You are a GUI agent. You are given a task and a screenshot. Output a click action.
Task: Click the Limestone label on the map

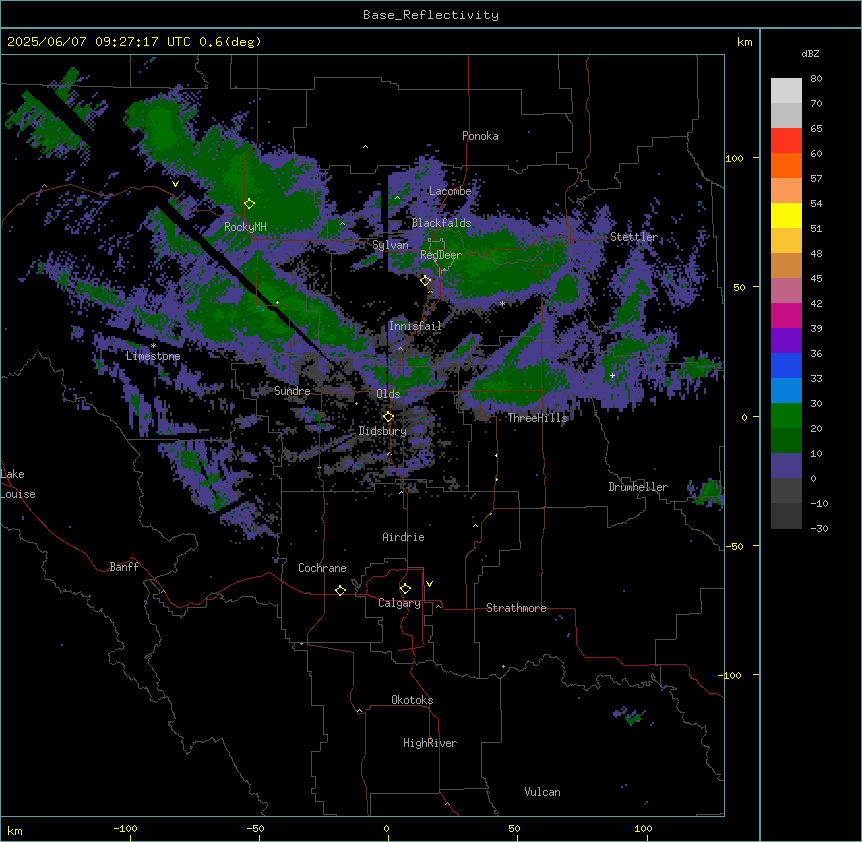(153, 356)
